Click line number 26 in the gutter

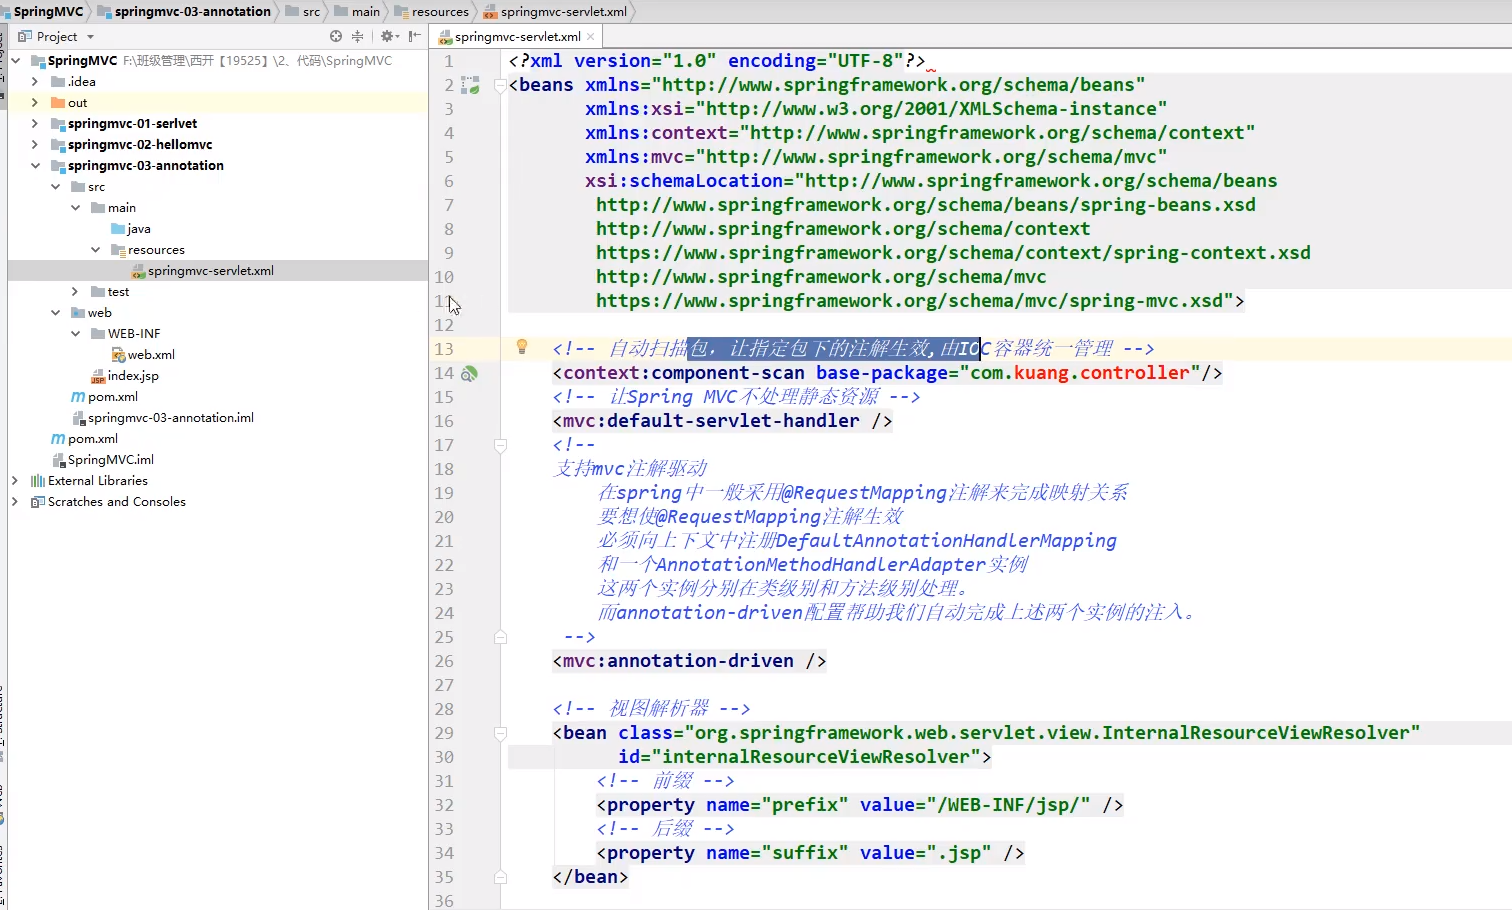[444, 661]
